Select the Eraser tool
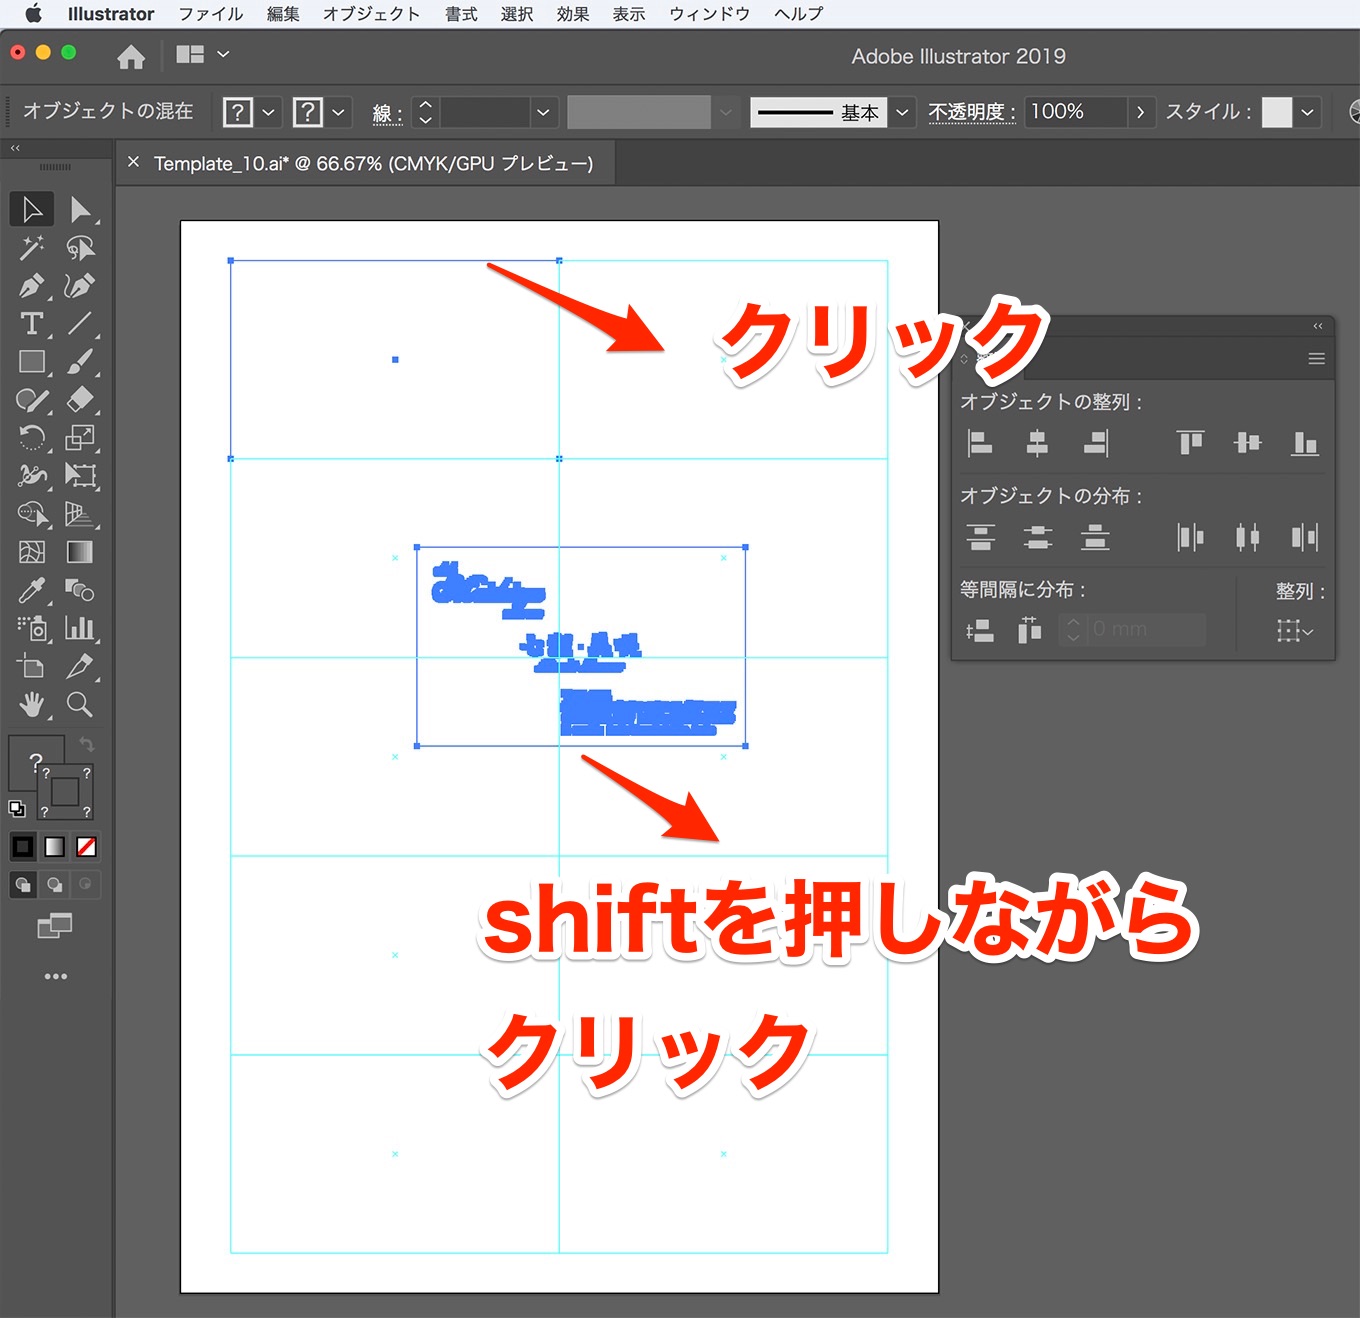 coord(80,400)
